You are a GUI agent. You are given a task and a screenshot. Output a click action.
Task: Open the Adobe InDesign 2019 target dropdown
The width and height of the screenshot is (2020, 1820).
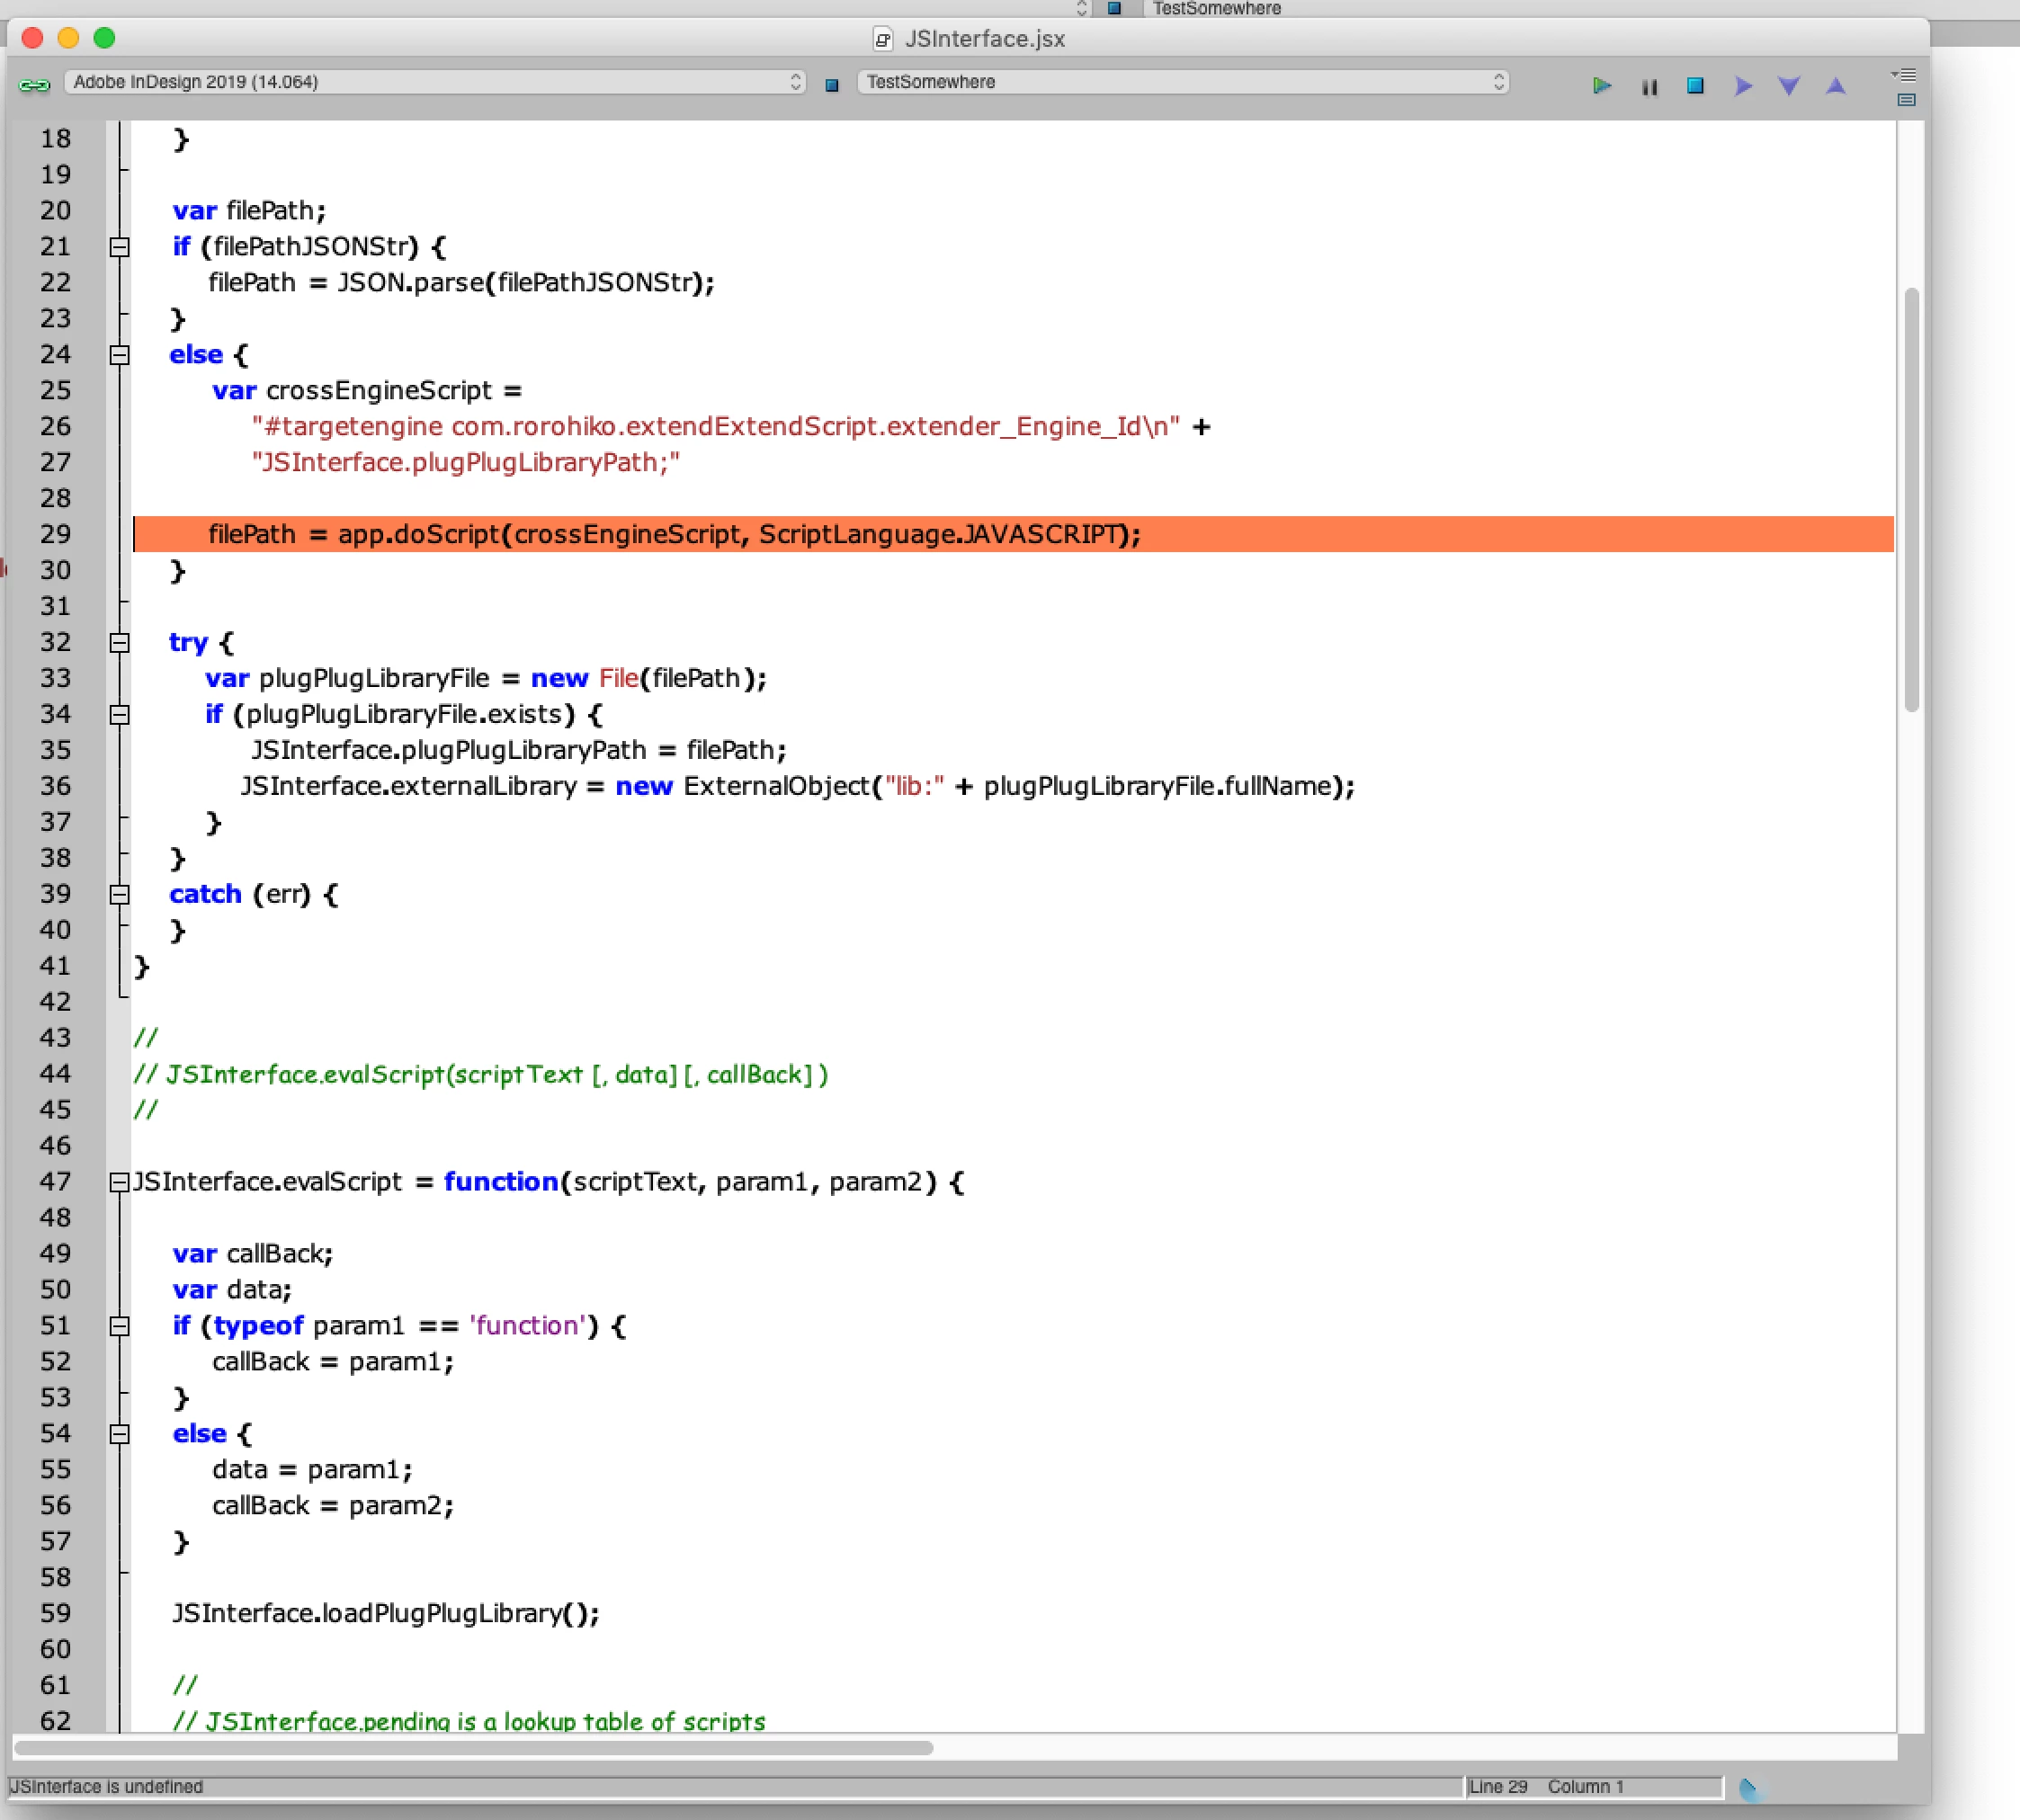[435, 82]
